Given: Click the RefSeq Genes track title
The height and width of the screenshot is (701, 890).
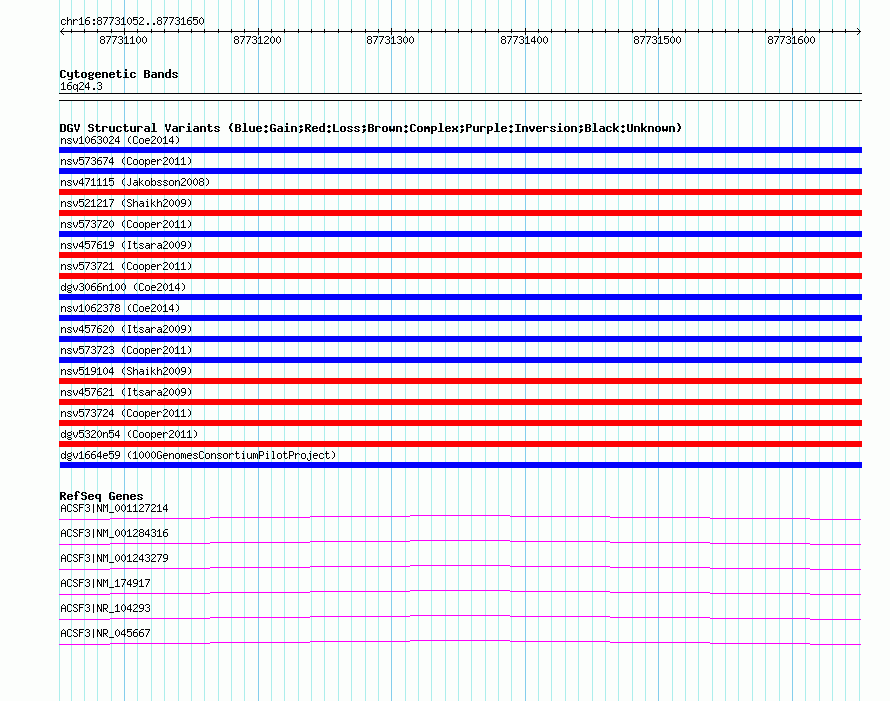Looking at the screenshot, I should [101, 496].
